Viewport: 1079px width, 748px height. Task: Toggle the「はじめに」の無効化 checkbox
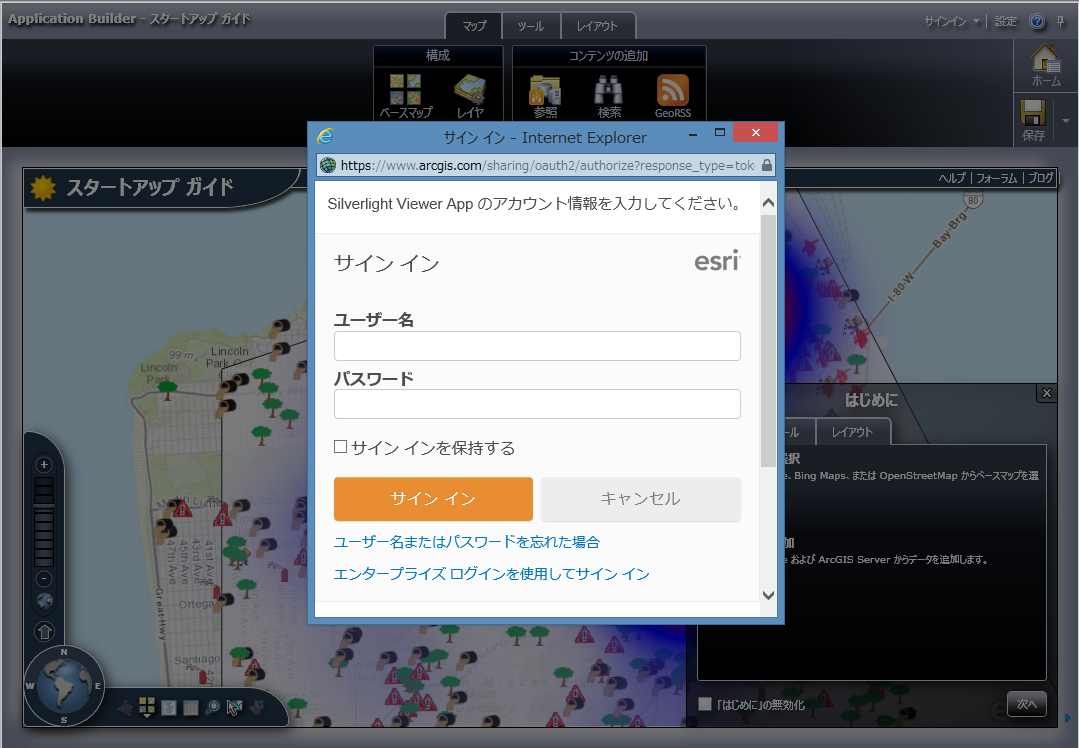705,703
